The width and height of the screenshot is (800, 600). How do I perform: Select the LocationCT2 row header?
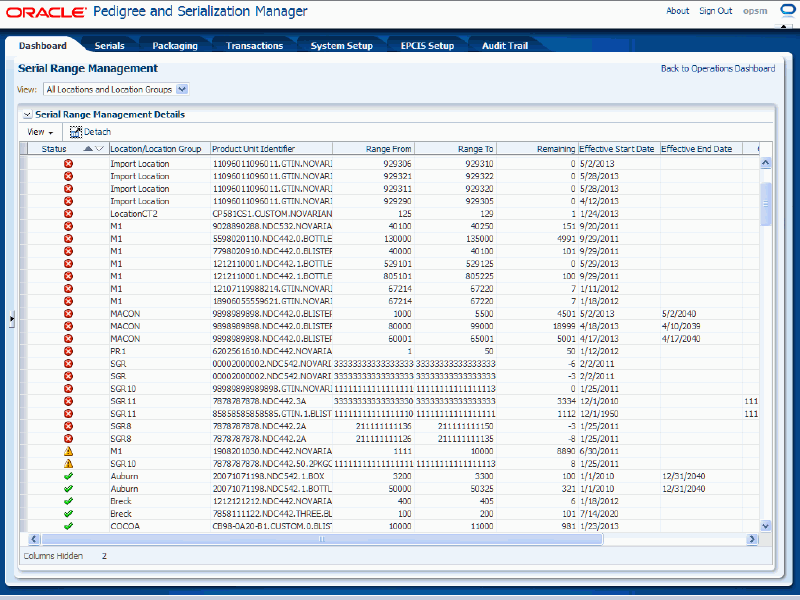coord(23,214)
